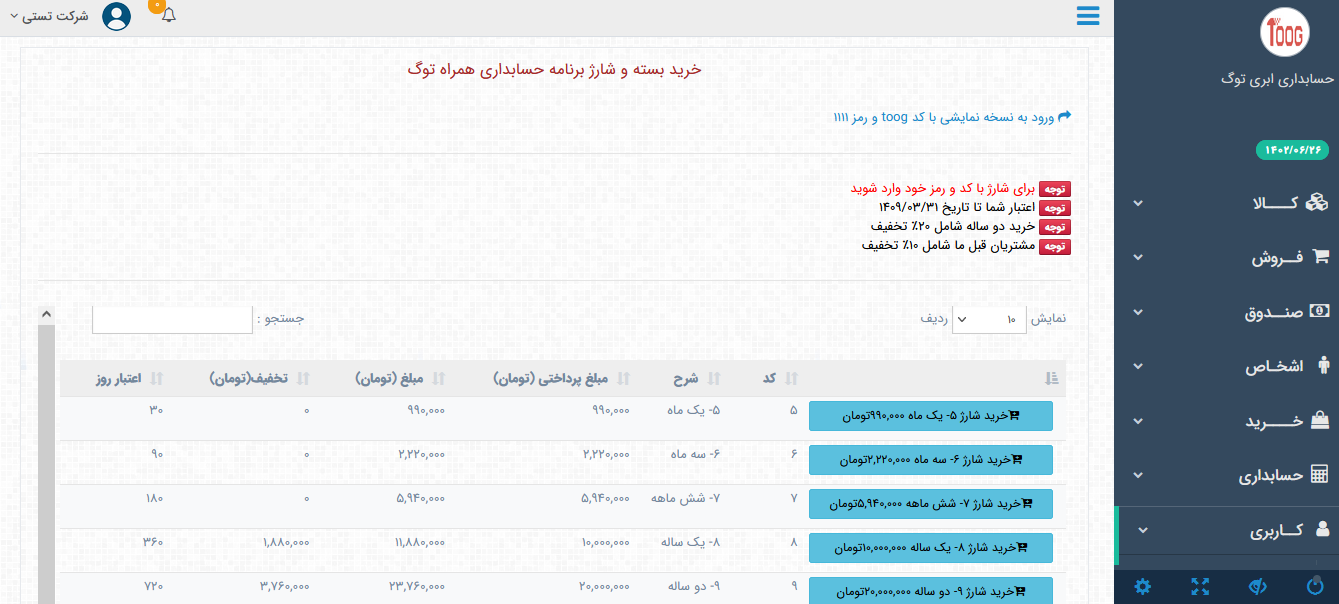This screenshot has width=1339, height=604.
Task: Click the جستجو search input field
Action: [x=172, y=320]
